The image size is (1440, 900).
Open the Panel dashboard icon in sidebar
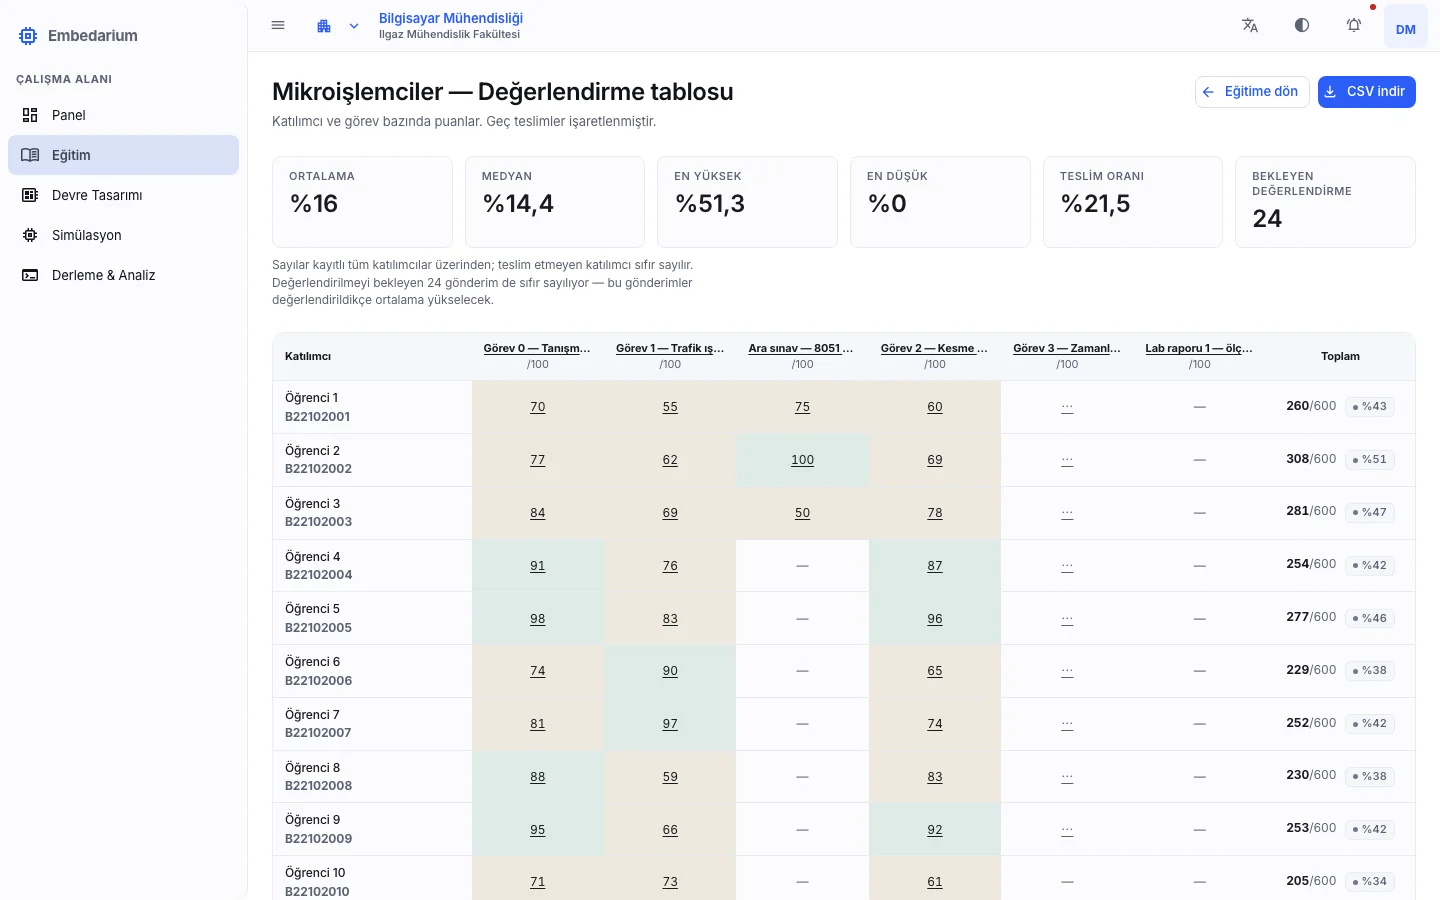point(30,115)
